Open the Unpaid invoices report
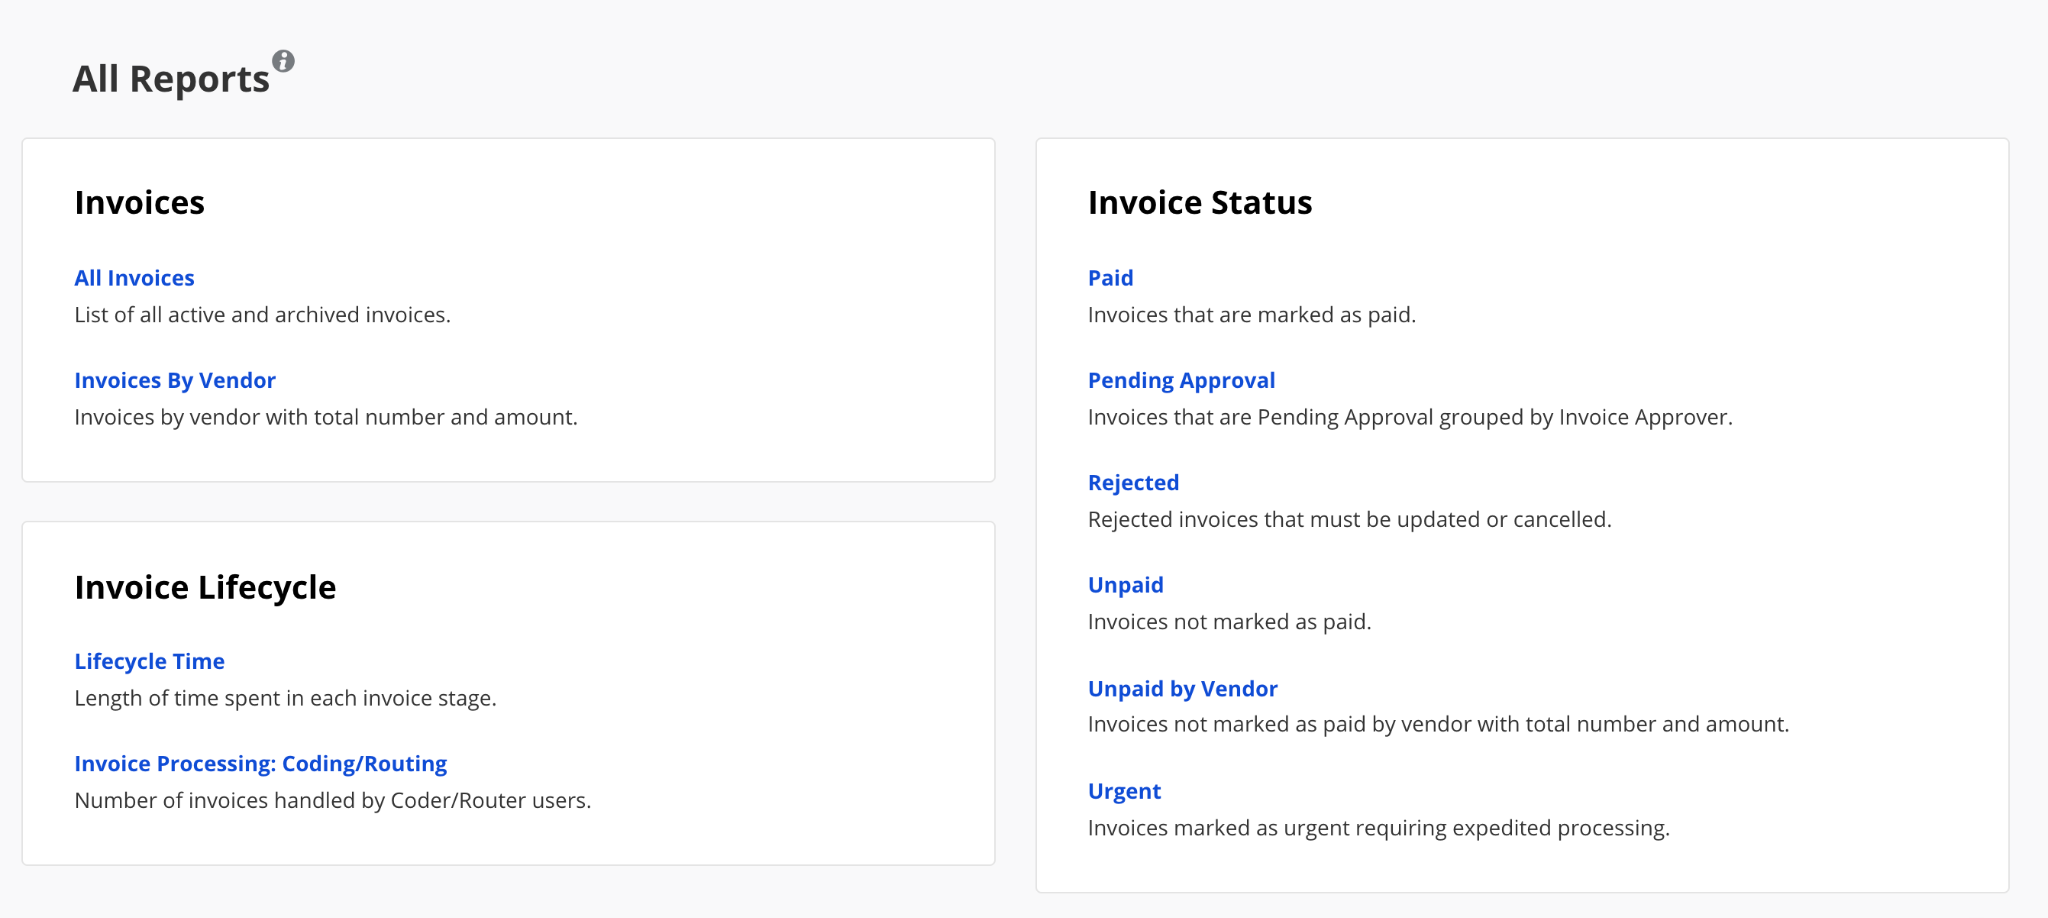The height and width of the screenshot is (918, 2048). (x=1126, y=585)
